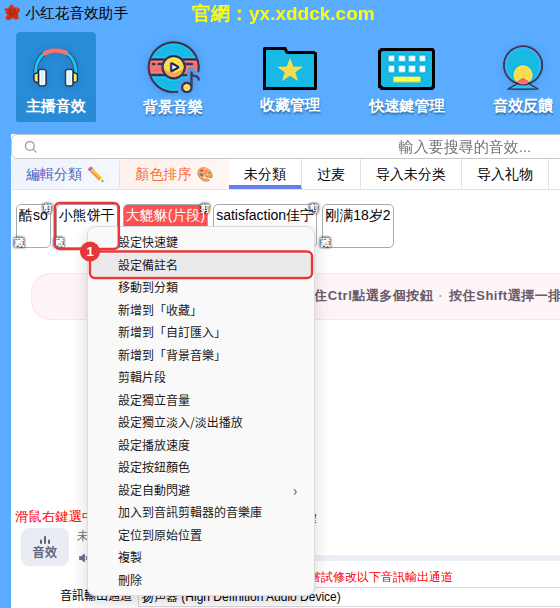Play the 大貔貅(片段) sound button
Viewport: 560px width, 608px height.
(166, 215)
